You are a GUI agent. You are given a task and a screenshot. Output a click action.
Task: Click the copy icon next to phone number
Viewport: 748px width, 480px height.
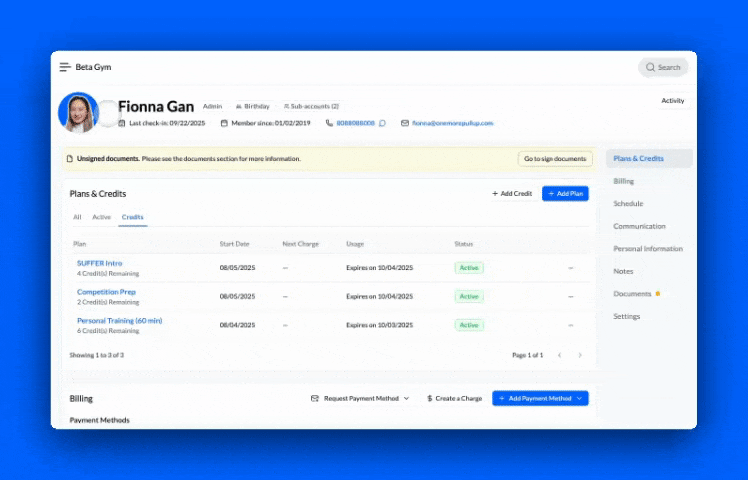pyautogui.click(x=382, y=123)
